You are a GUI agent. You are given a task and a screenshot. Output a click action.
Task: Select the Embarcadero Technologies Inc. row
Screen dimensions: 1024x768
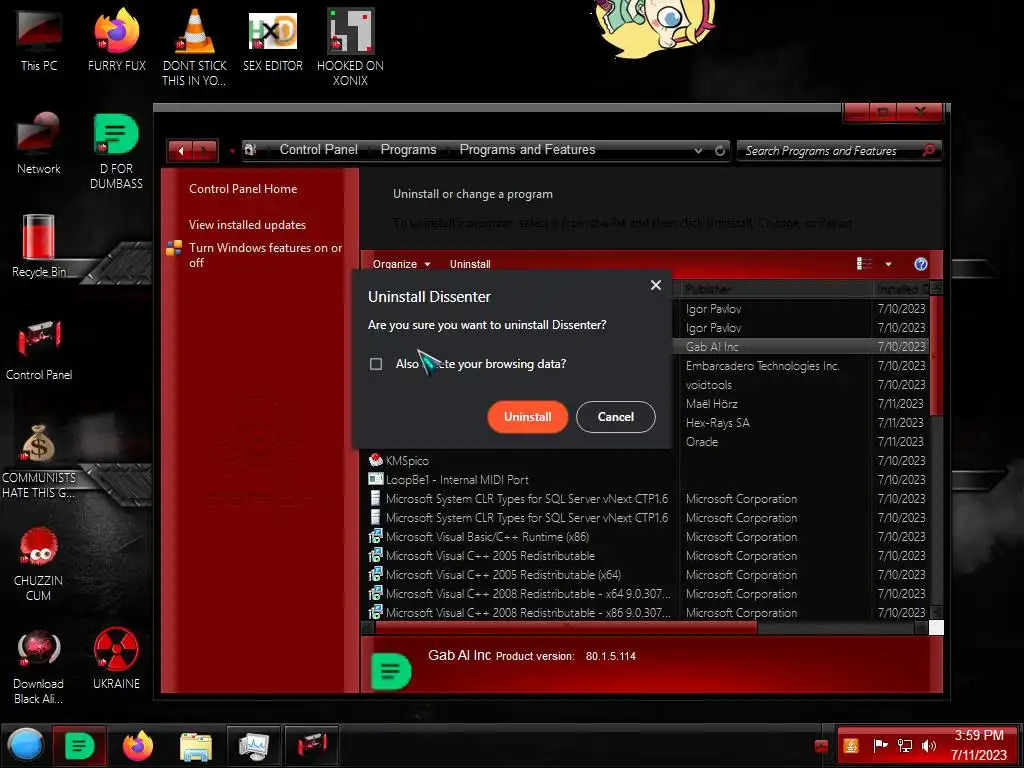point(800,366)
